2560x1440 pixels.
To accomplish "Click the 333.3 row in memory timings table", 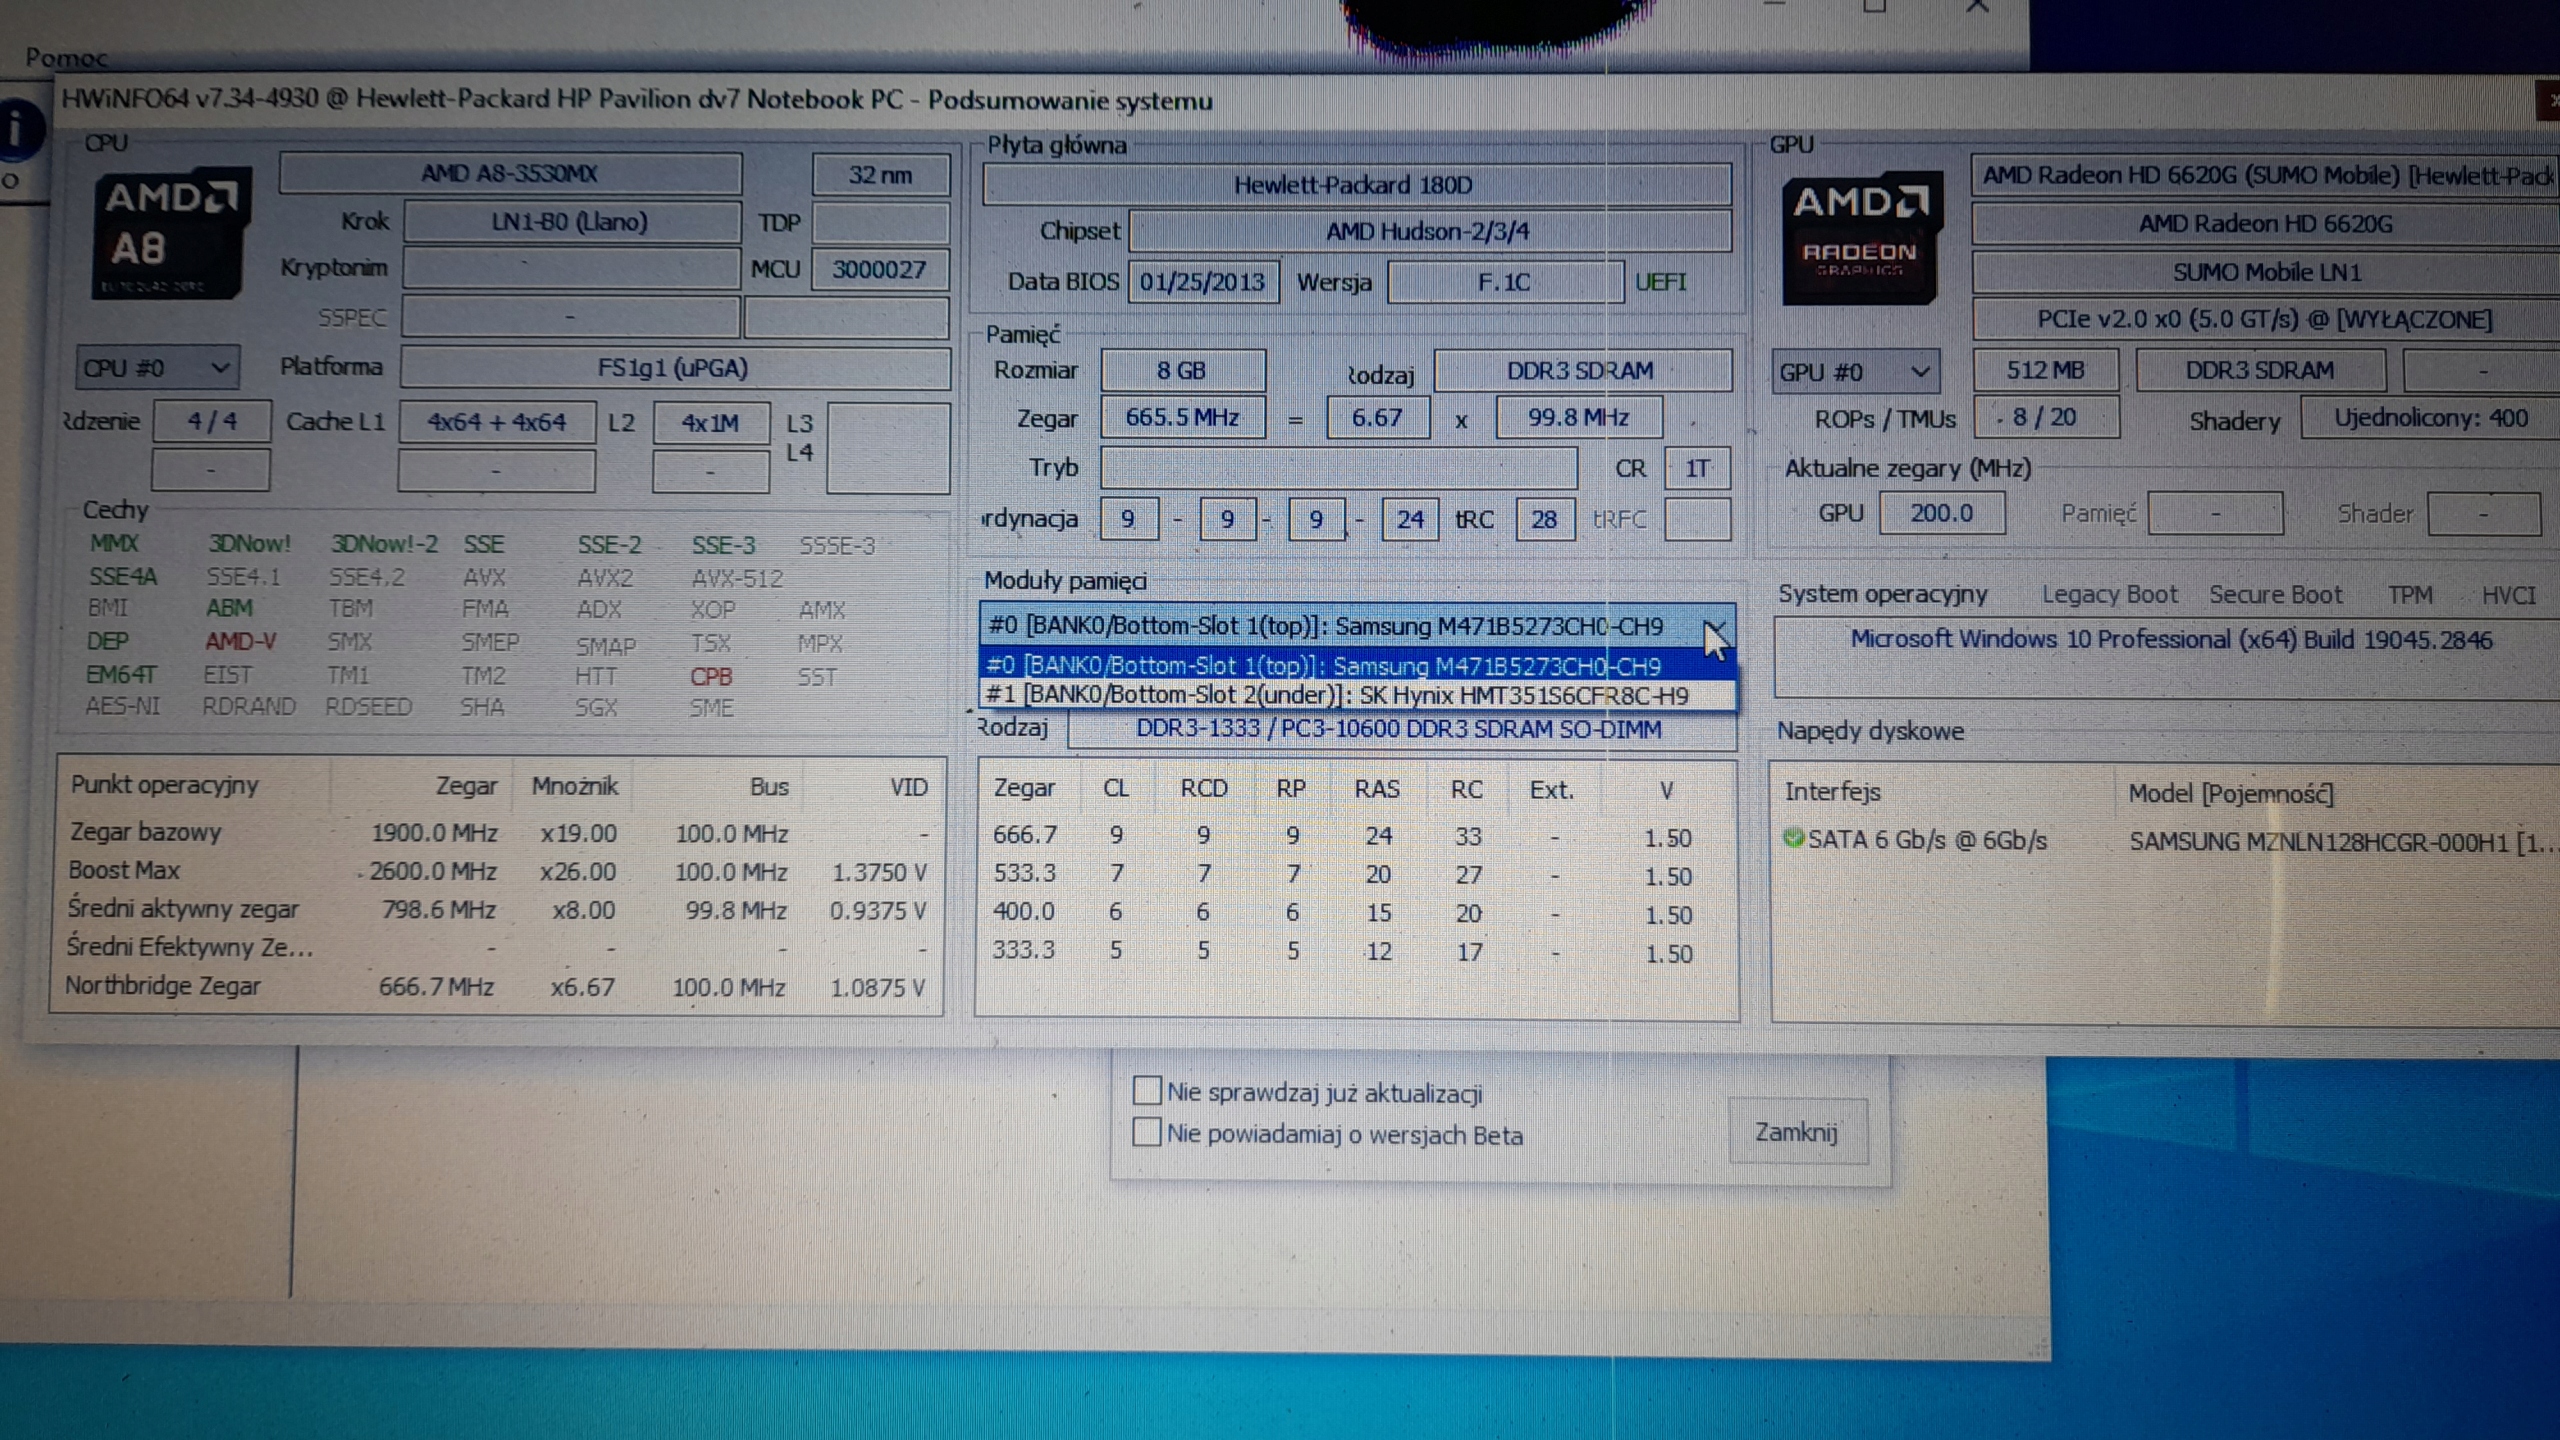I will tap(1356, 950).
